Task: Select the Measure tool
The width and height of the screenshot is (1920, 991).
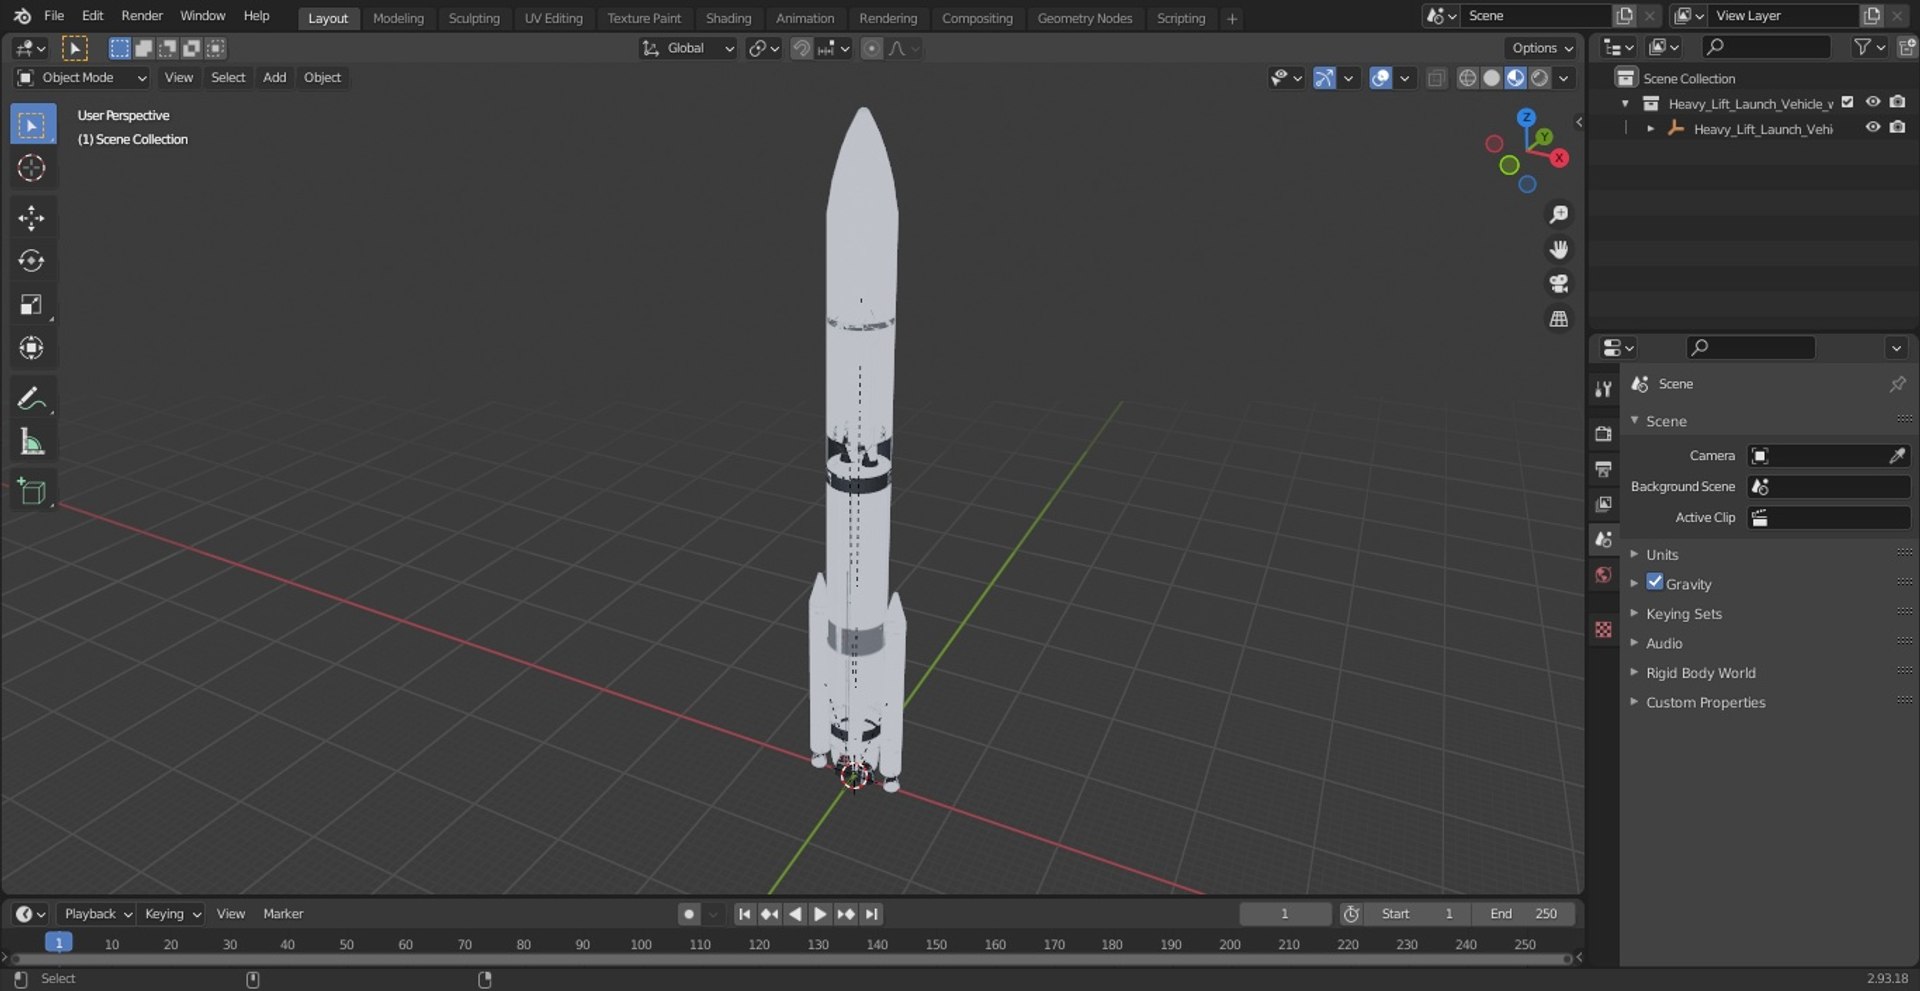Action: (x=32, y=442)
